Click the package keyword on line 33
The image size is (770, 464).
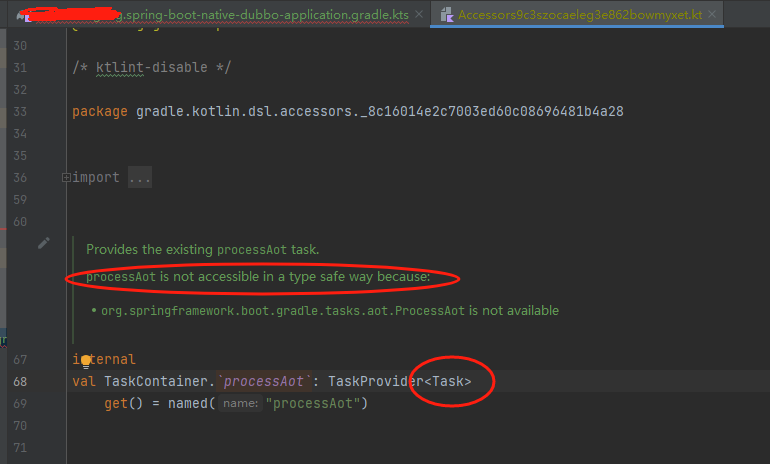tap(100, 112)
